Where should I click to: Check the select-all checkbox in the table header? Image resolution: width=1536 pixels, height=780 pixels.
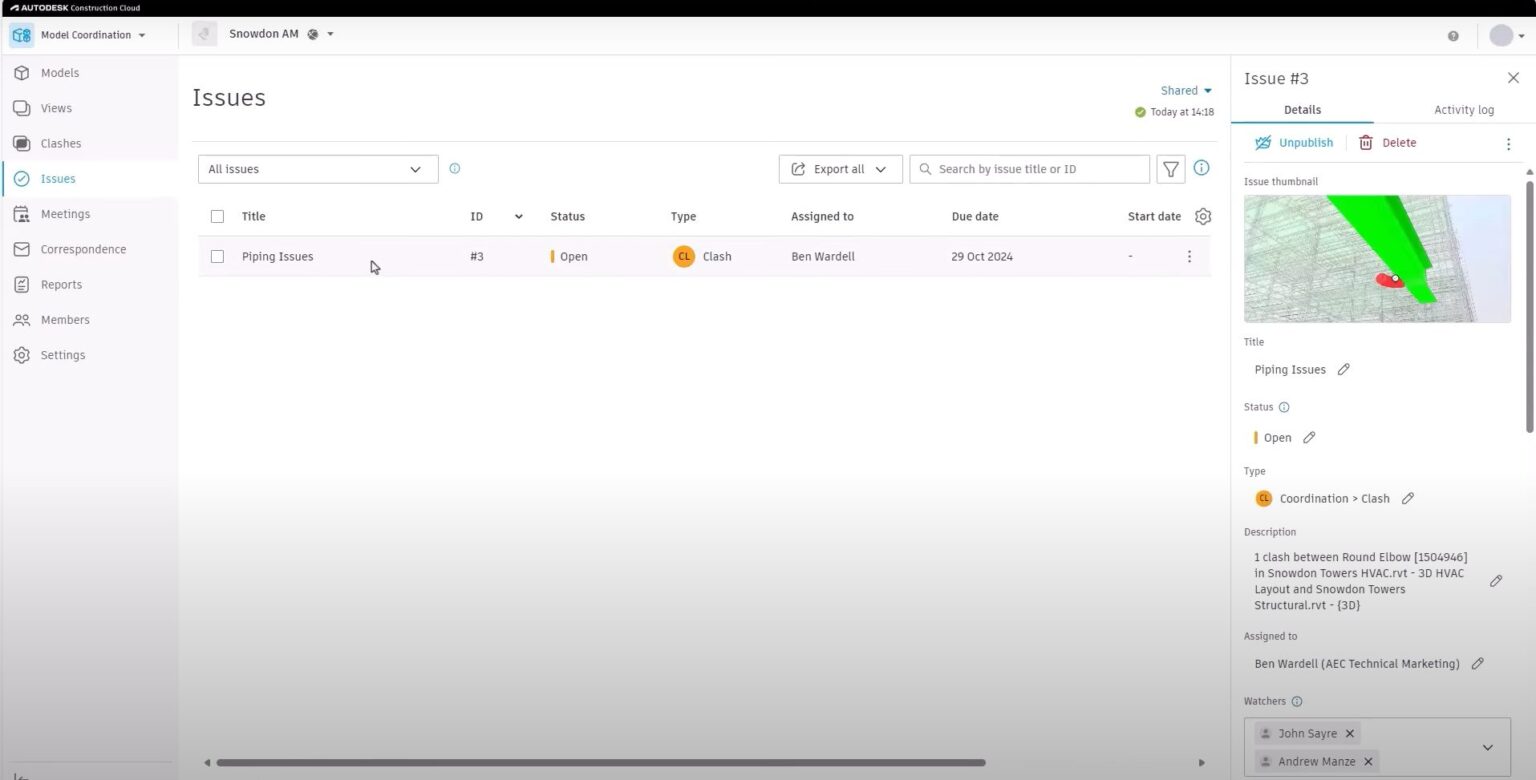(217, 215)
